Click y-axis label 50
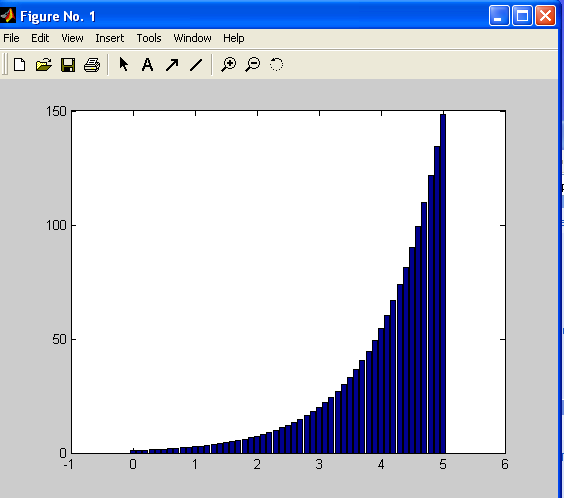Image resolution: width=564 pixels, height=498 pixels. click(x=60, y=339)
